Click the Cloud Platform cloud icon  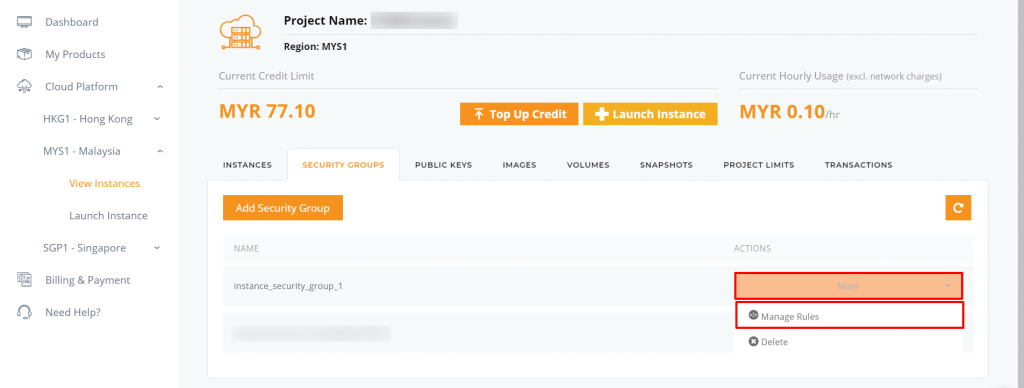[24, 86]
